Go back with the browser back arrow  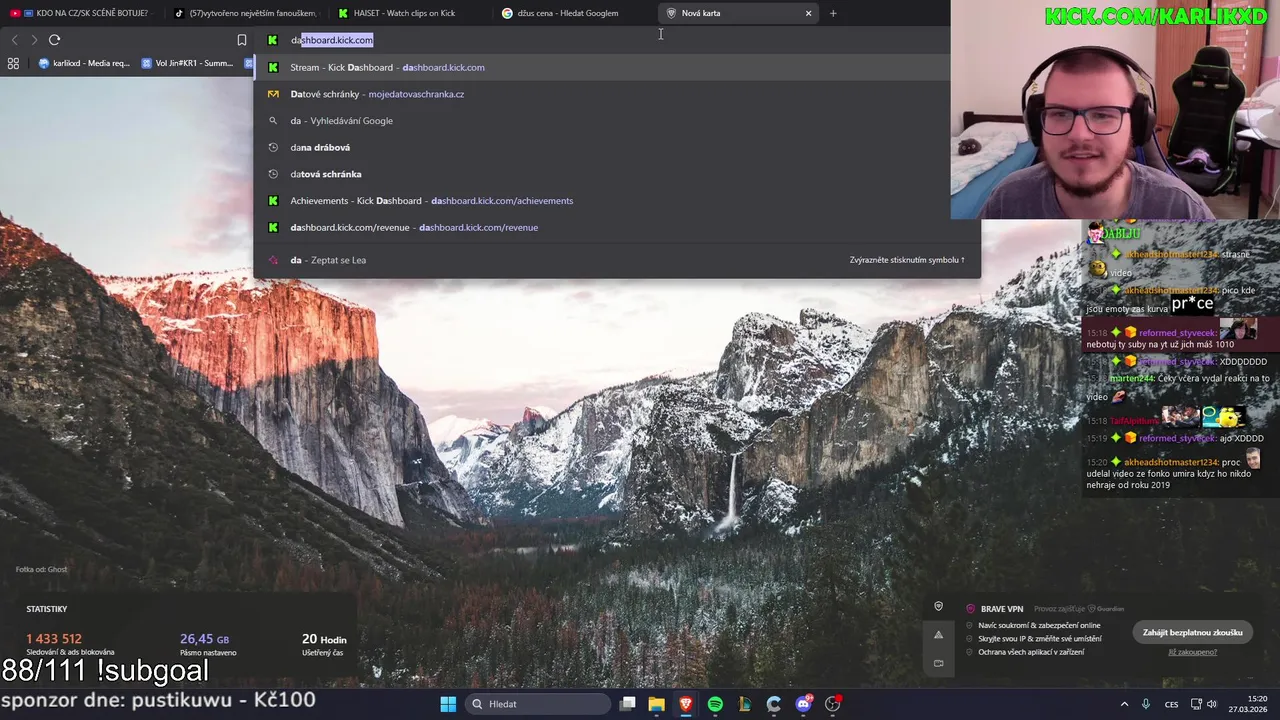pos(14,40)
